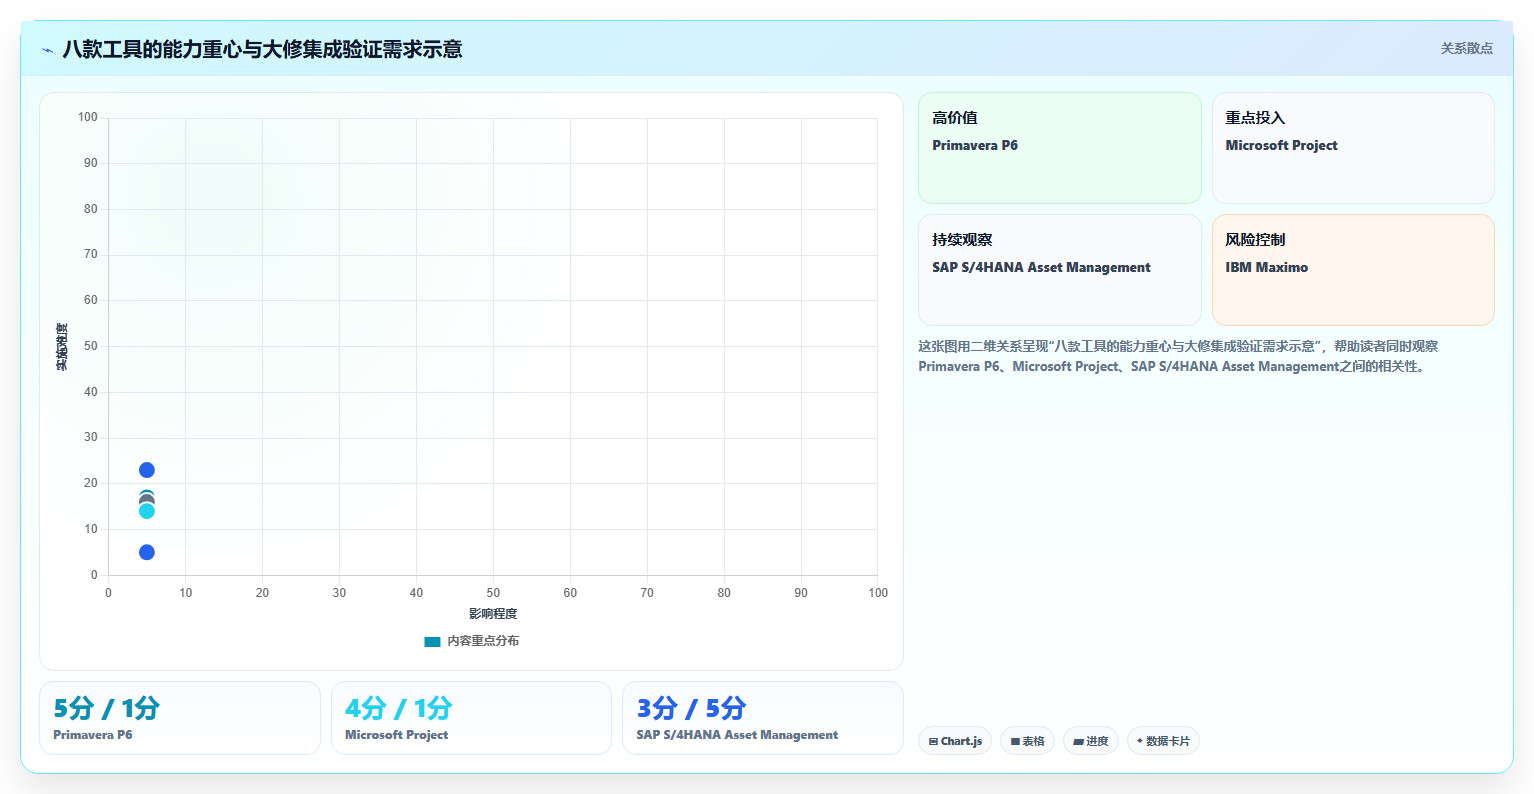
Task: Click the 4分 / 1分 score value
Action: tap(398, 708)
